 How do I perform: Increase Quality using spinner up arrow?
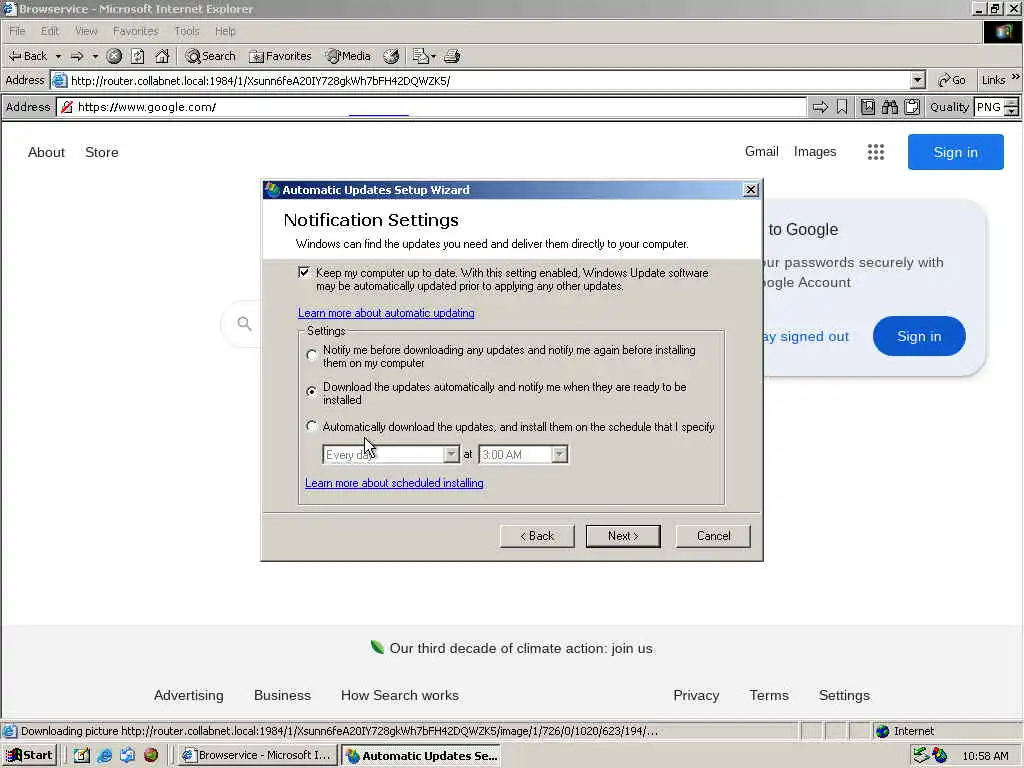(1012, 103)
